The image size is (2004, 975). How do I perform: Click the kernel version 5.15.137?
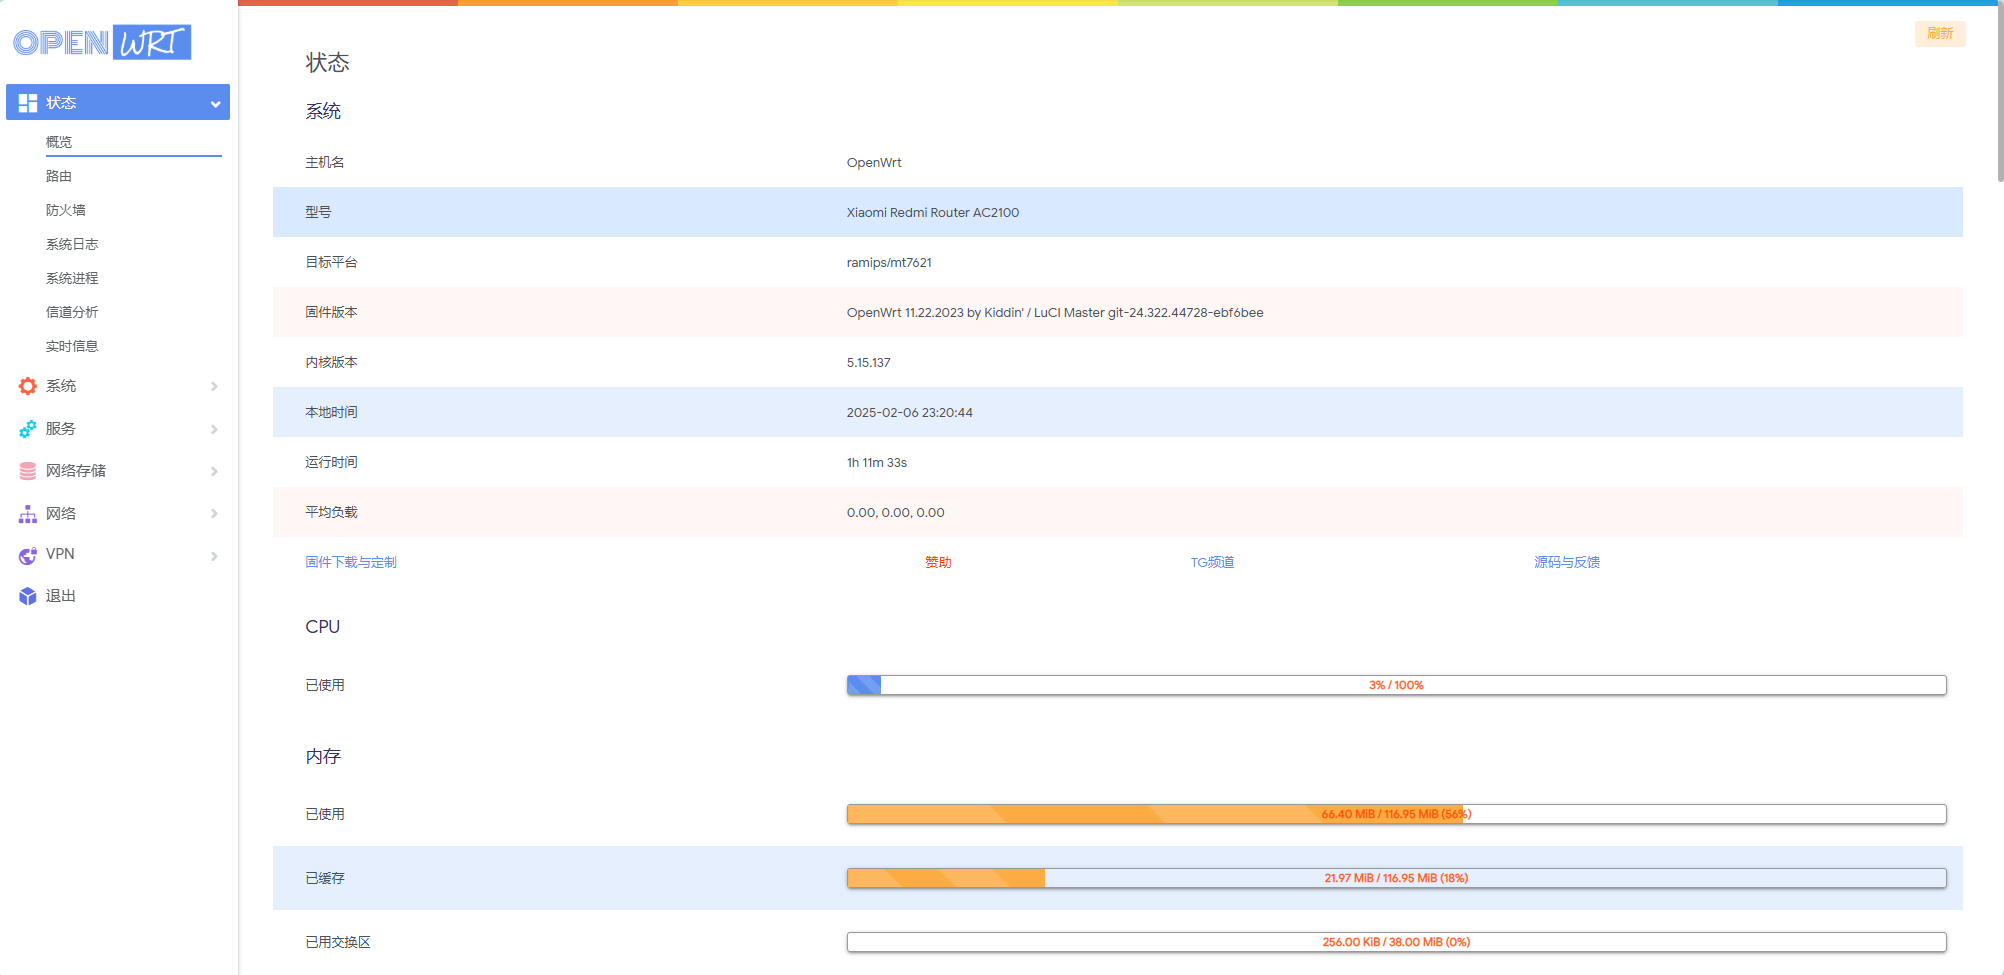[868, 363]
